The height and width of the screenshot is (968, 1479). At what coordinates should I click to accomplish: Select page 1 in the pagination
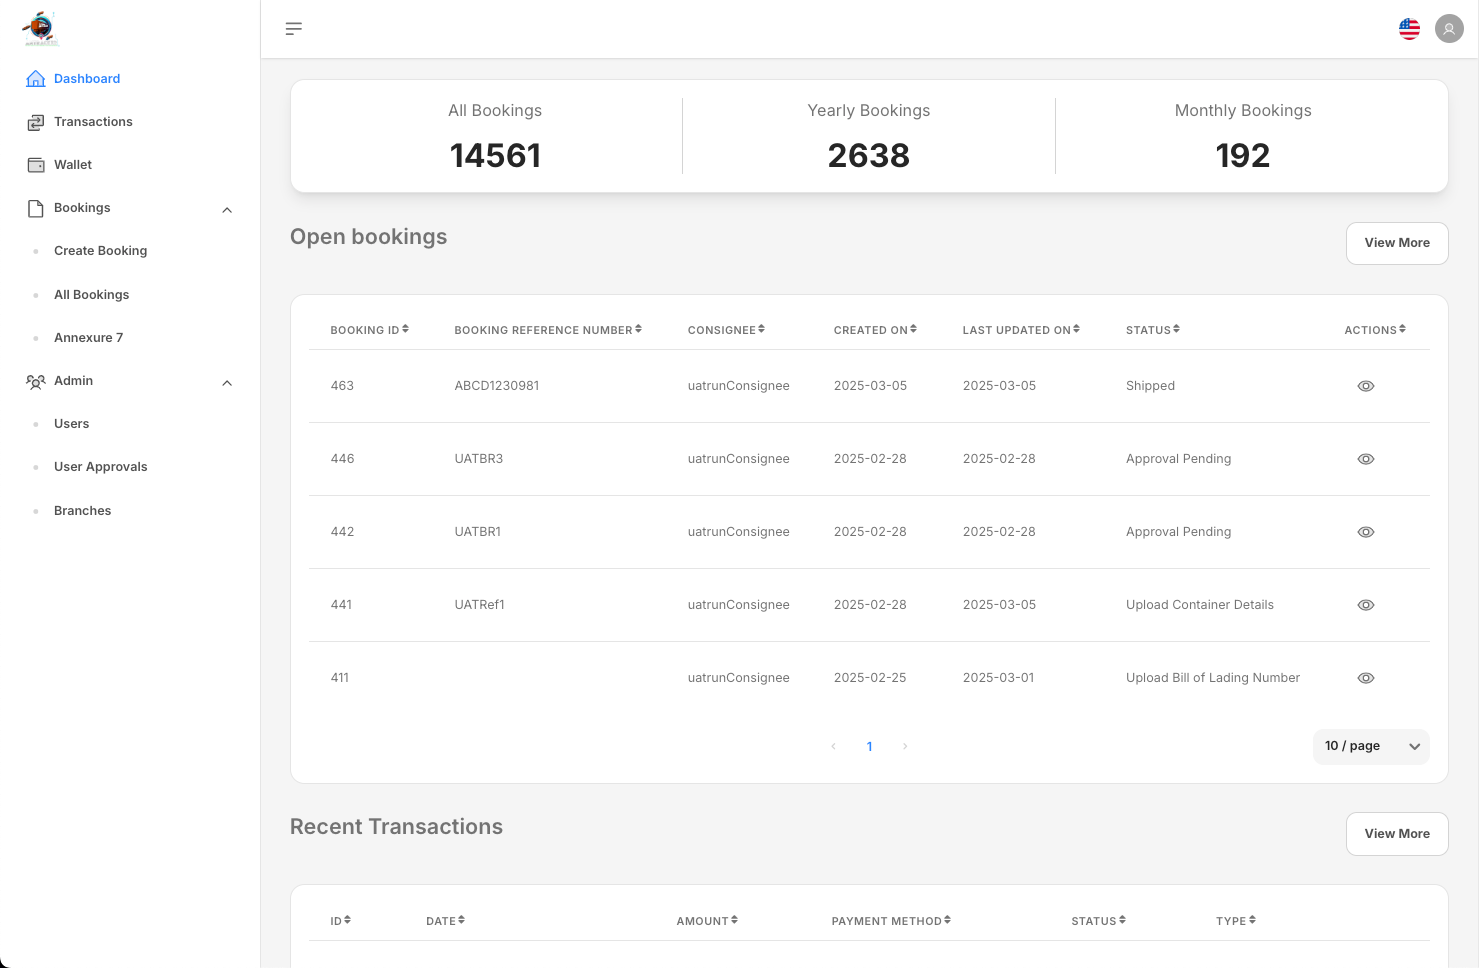tap(869, 747)
